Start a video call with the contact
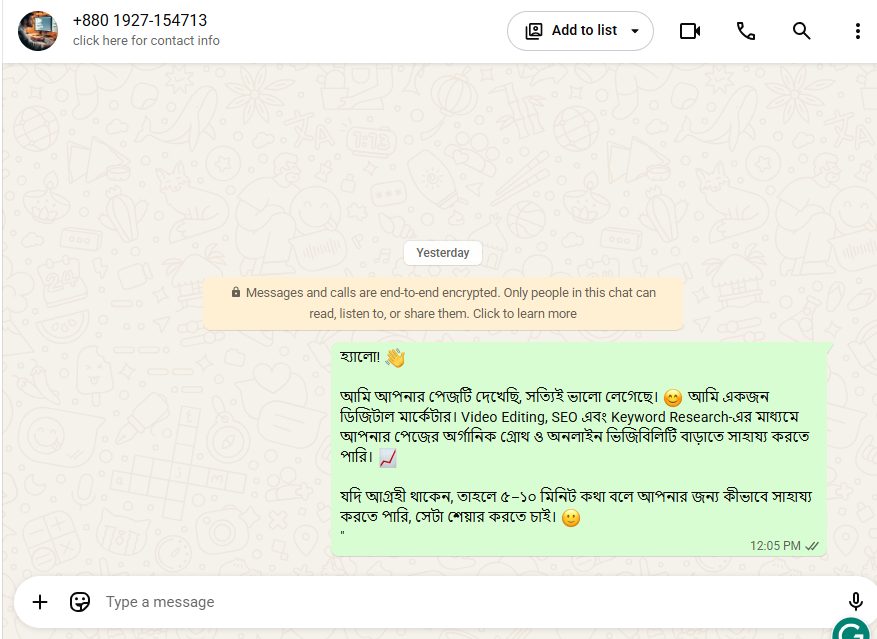The width and height of the screenshot is (877, 639). [690, 31]
